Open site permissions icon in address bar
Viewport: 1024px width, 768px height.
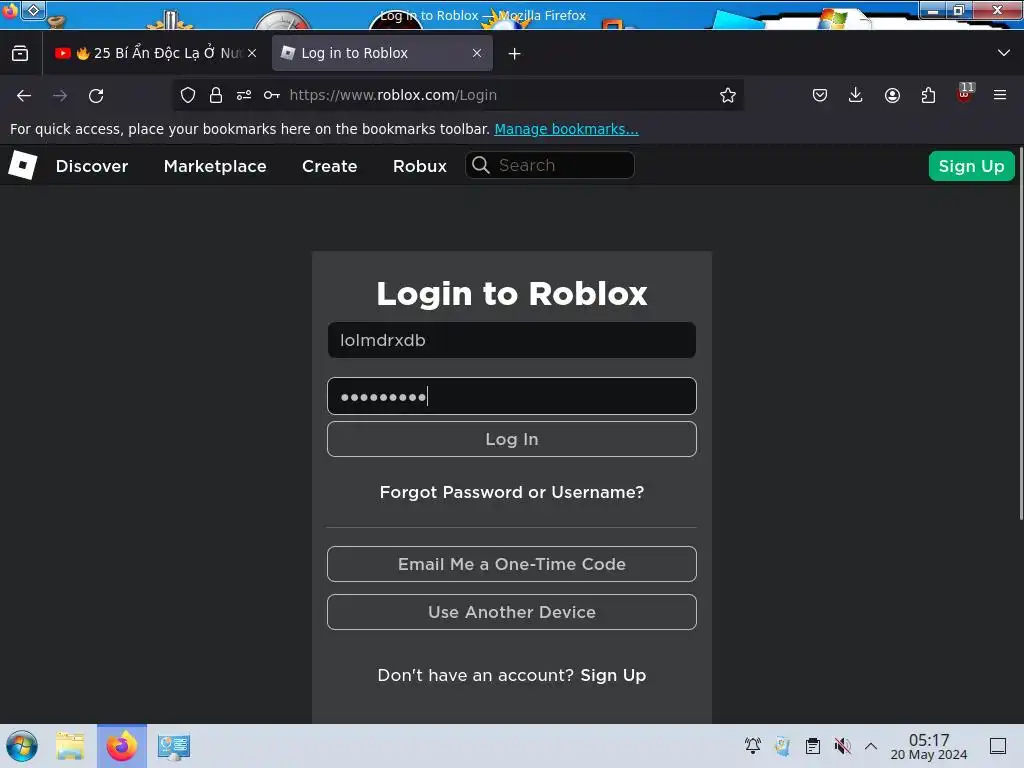[244, 95]
